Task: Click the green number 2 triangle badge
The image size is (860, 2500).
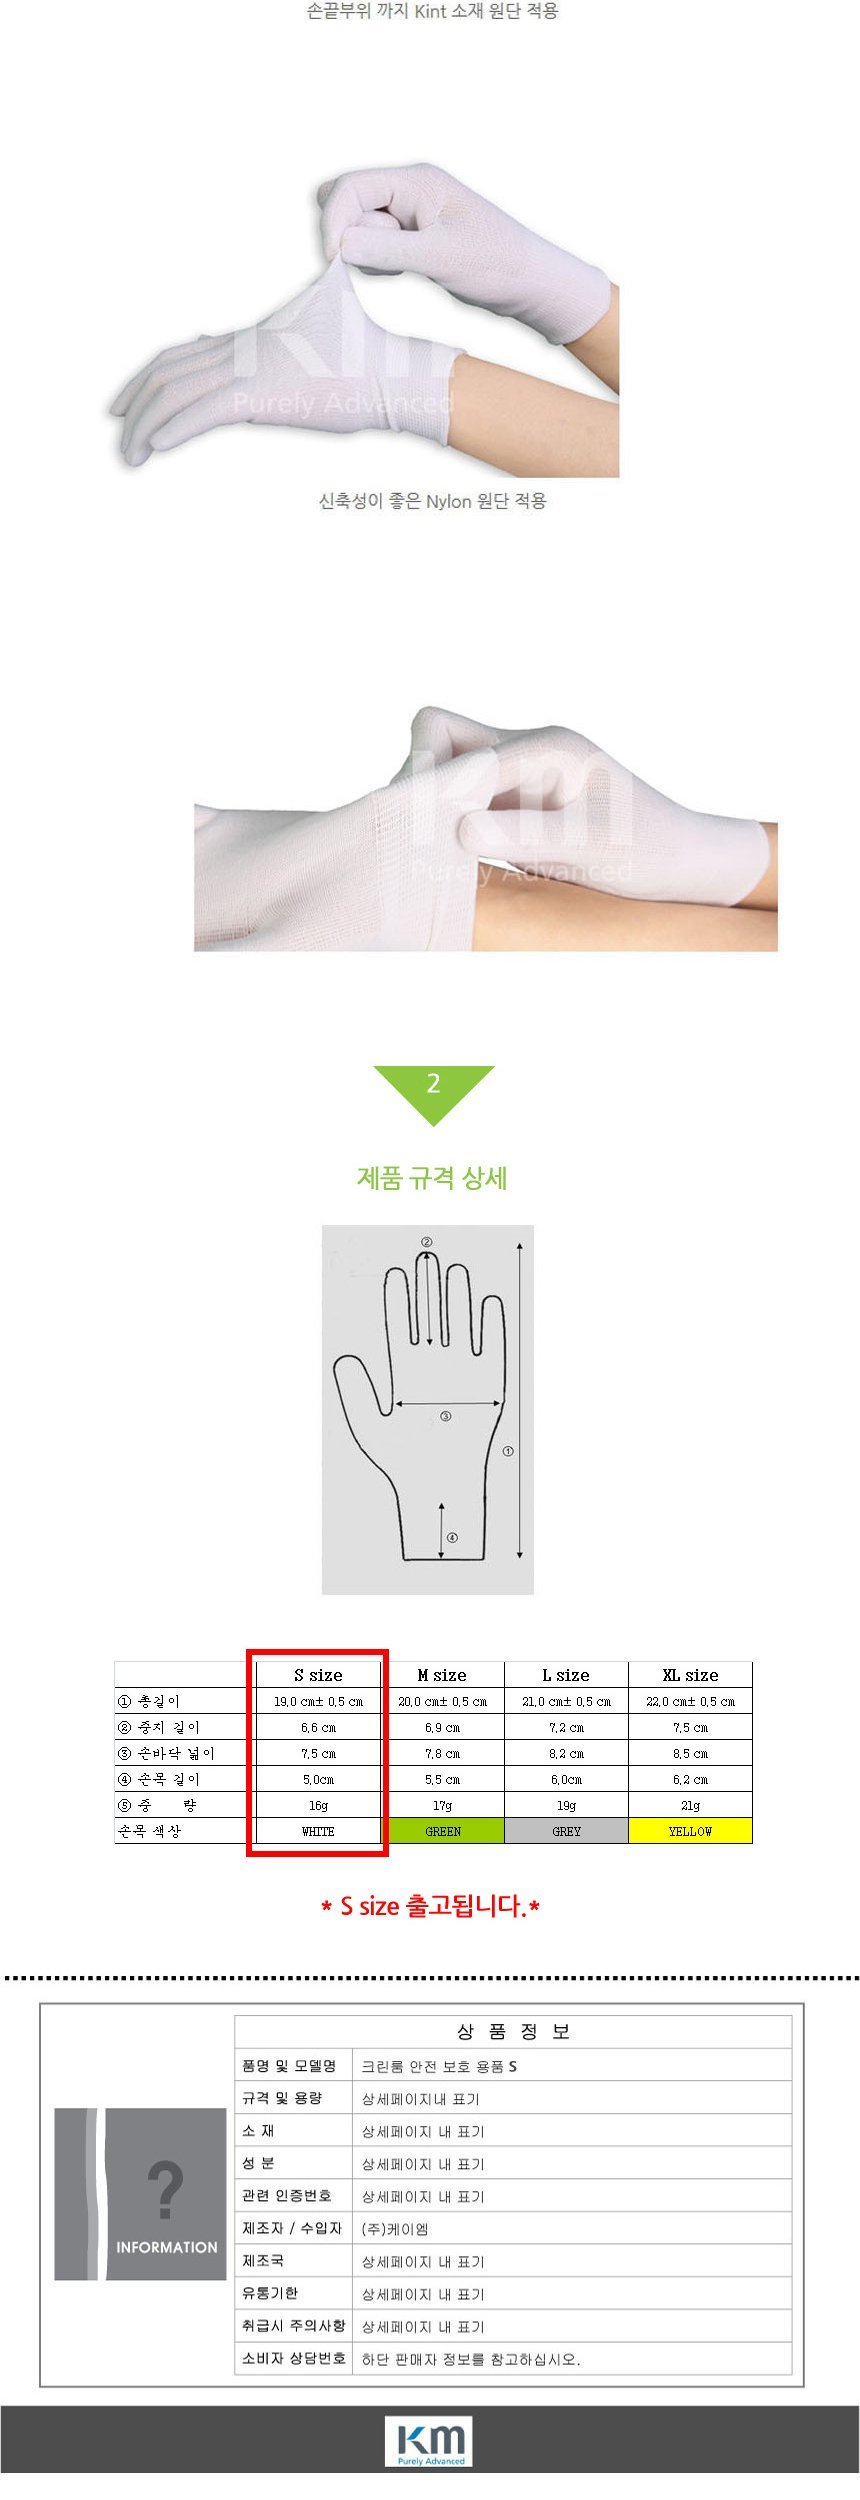Action: [x=433, y=1094]
